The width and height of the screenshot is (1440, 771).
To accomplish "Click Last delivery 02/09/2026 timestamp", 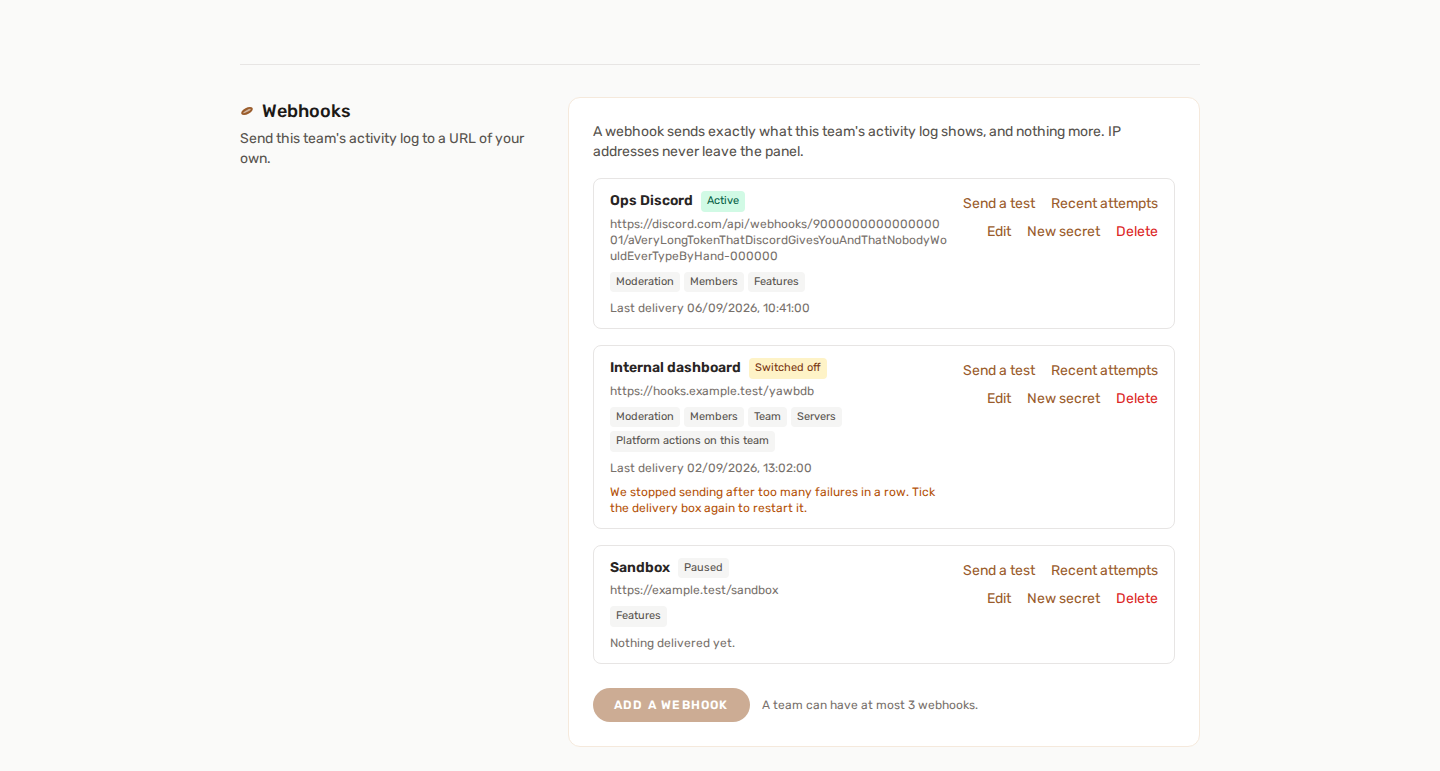I will click(711, 468).
